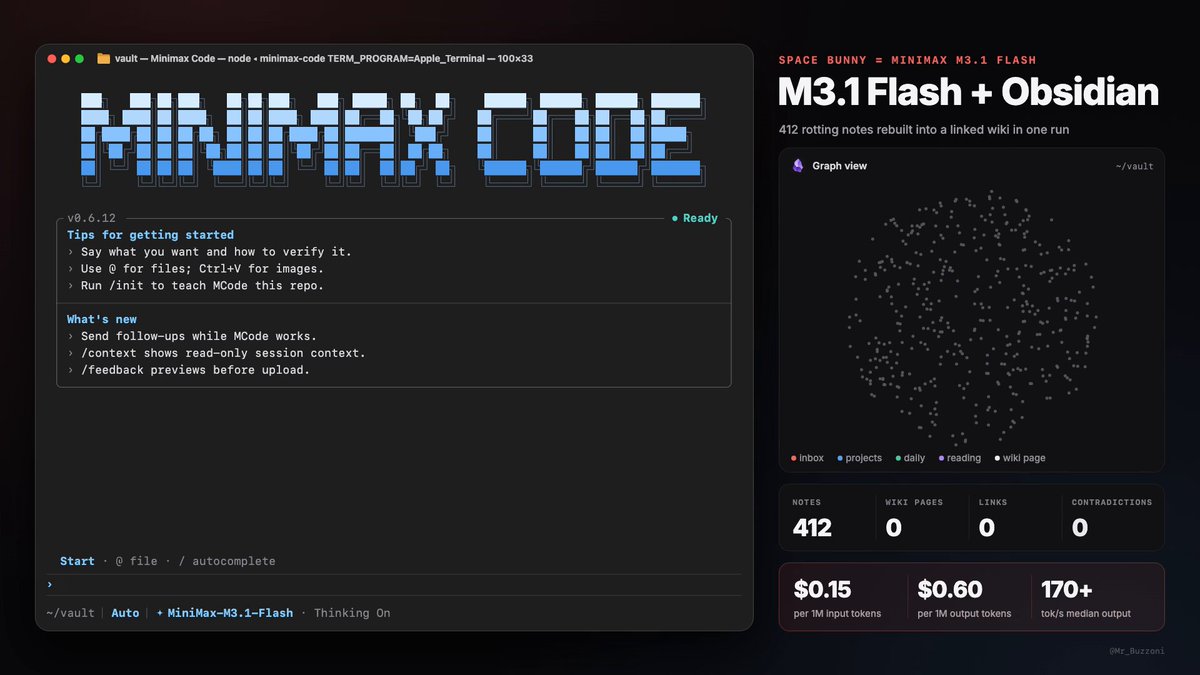Click the purple Obsidian icon beside Graph view
The height and width of the screenshot is (675, 1200).
[798, 166]
